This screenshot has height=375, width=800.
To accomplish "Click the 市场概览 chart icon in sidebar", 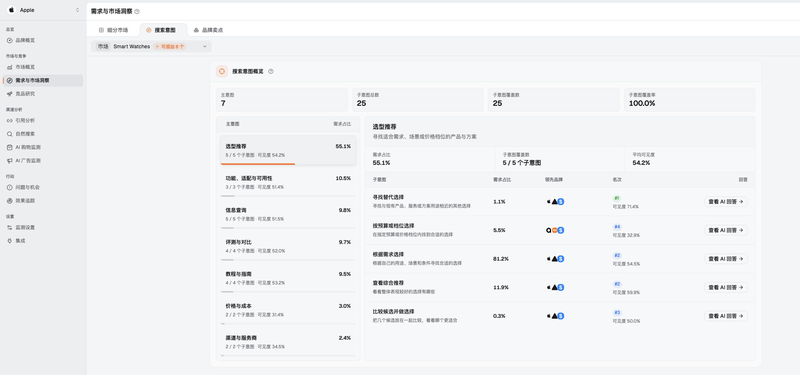I will 10,67.
